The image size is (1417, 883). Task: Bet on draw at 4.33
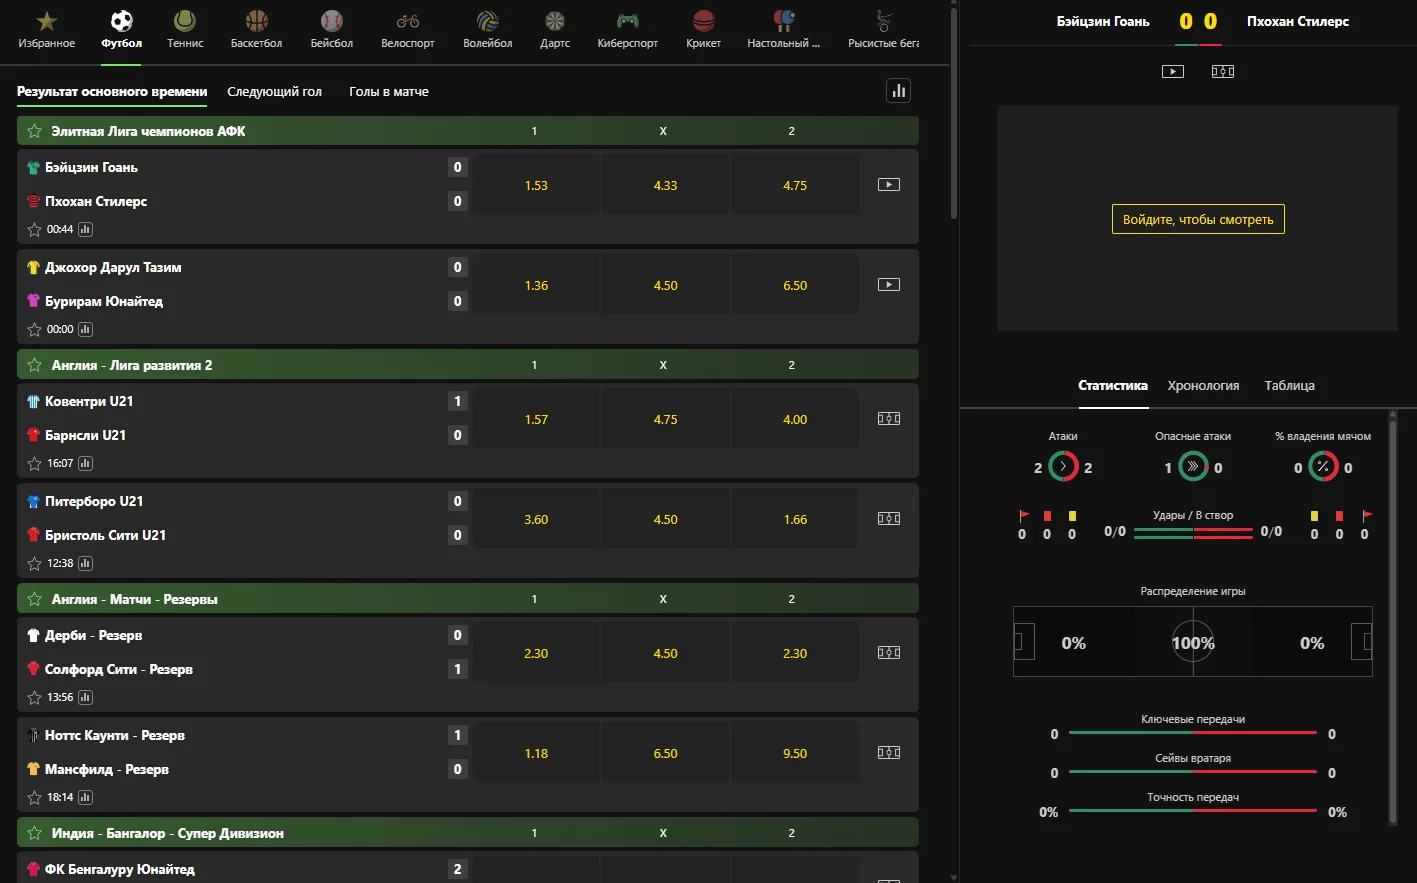tap(665, 185)
